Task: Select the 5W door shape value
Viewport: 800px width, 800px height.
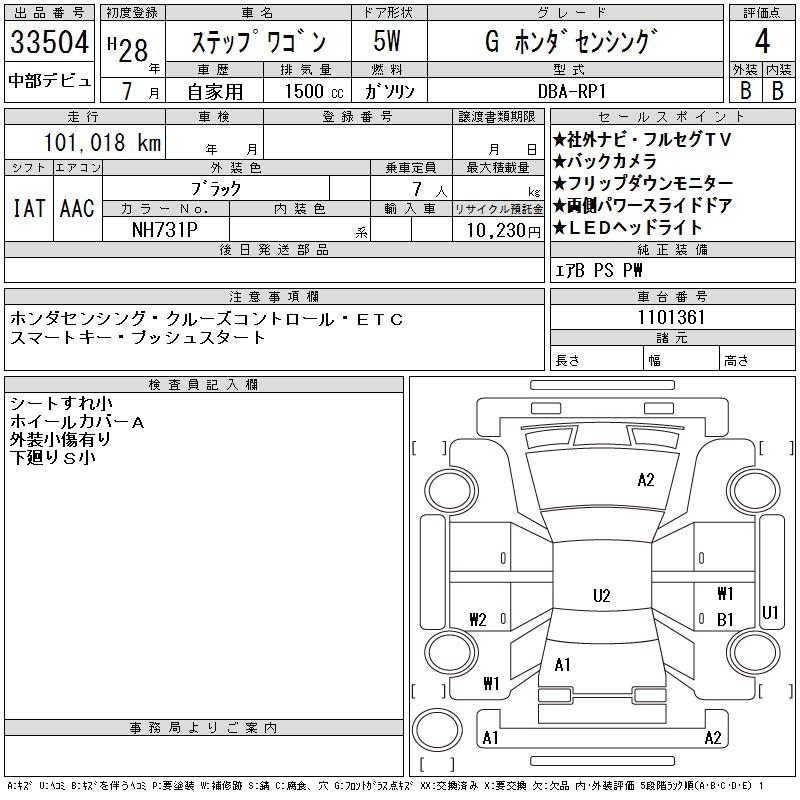Action: click(387, 41)
